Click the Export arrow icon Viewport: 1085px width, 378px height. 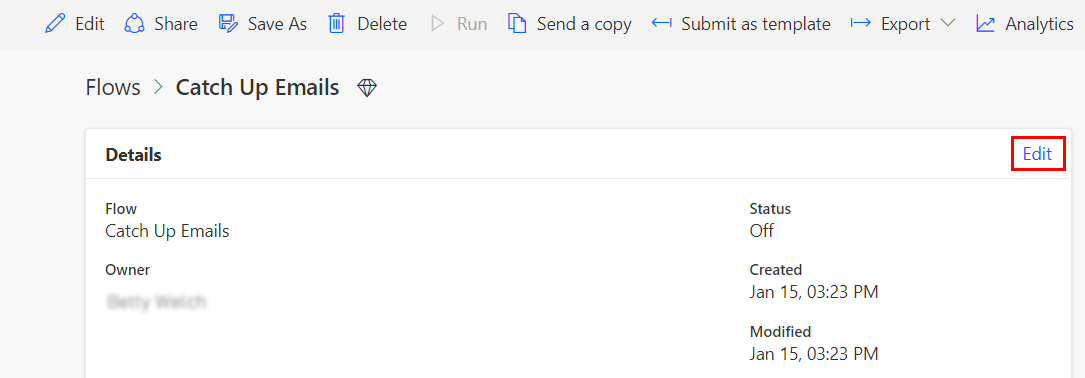click(860, 24)
